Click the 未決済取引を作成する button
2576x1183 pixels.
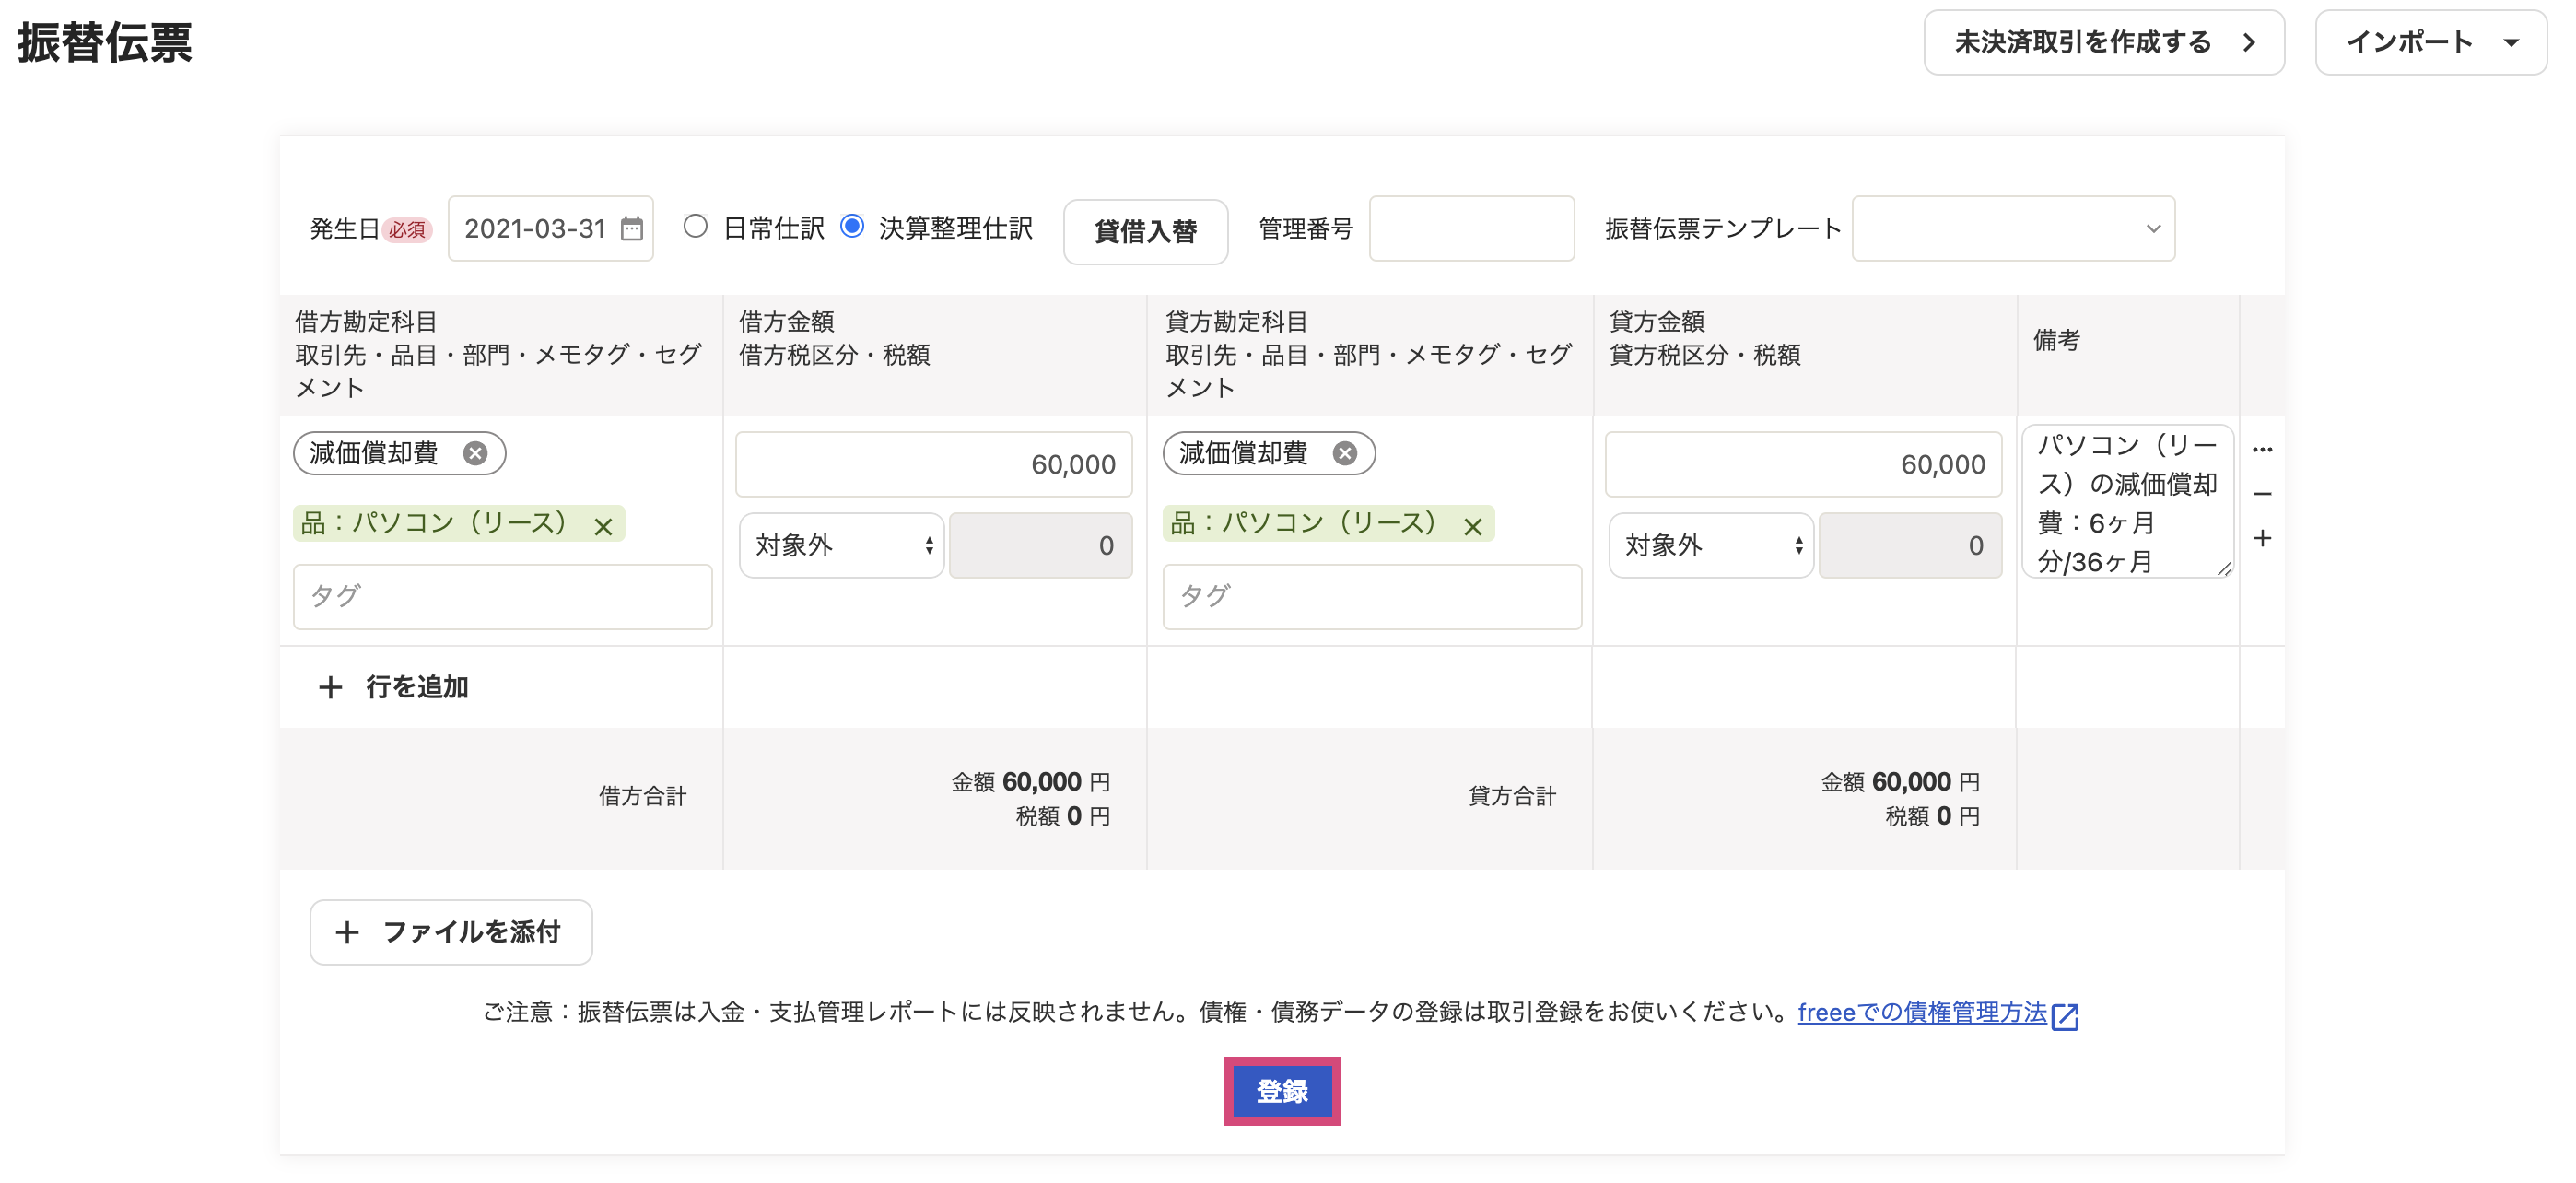coord(2104,43)
